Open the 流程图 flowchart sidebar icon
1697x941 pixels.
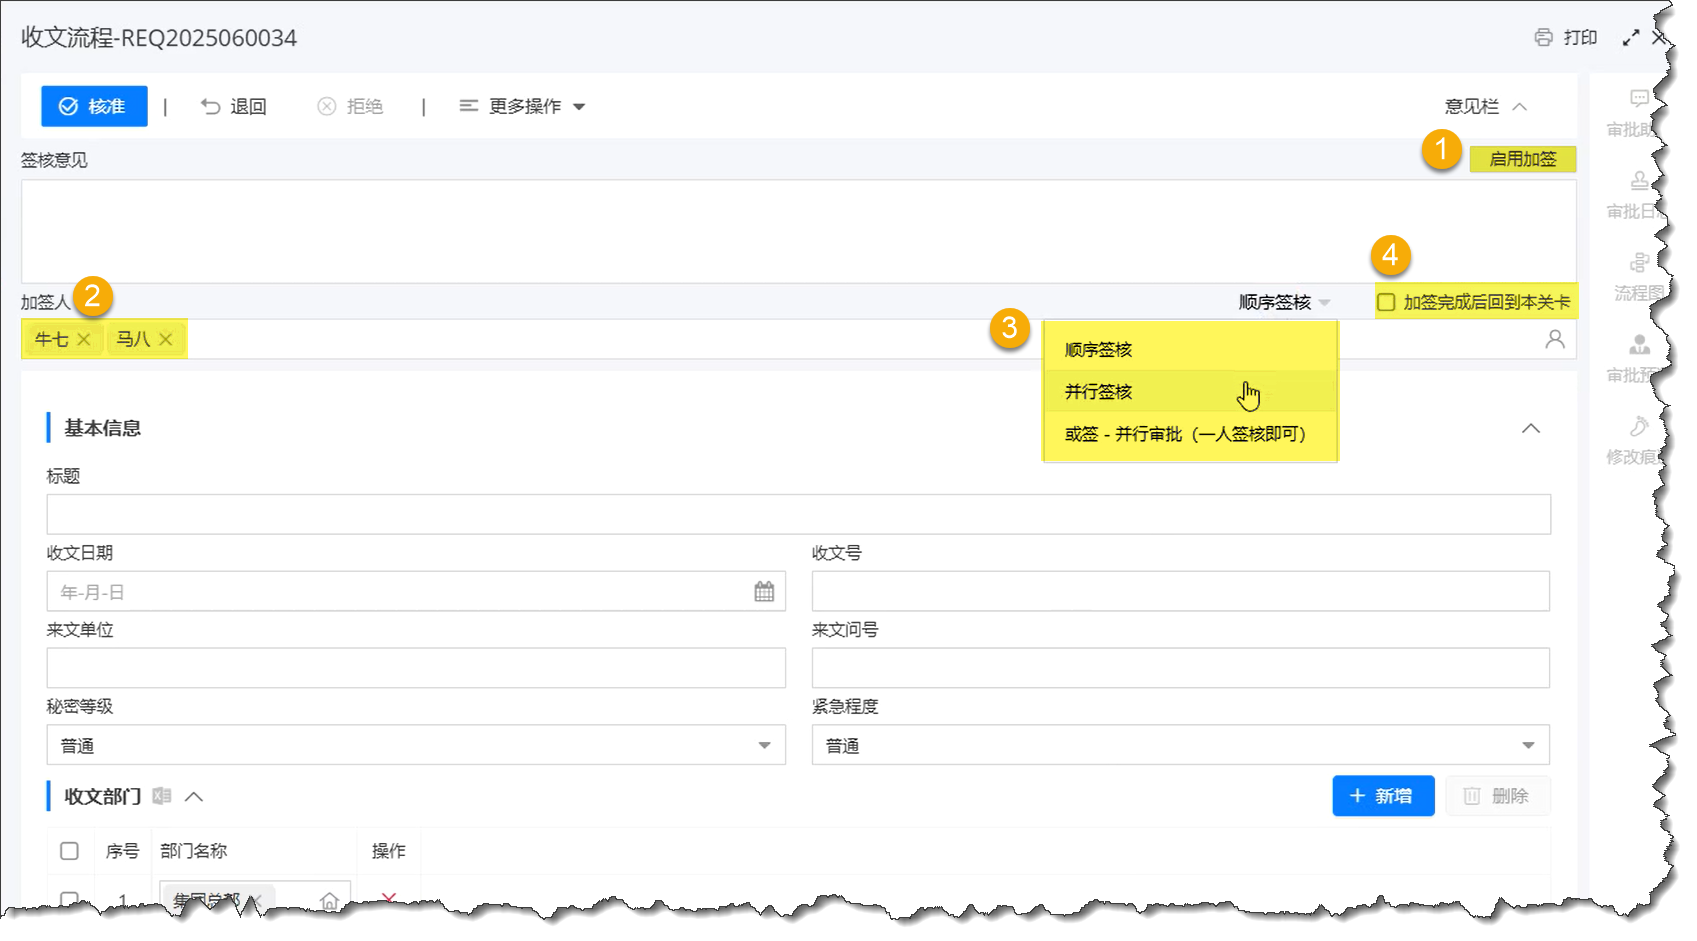point(1639,263)
